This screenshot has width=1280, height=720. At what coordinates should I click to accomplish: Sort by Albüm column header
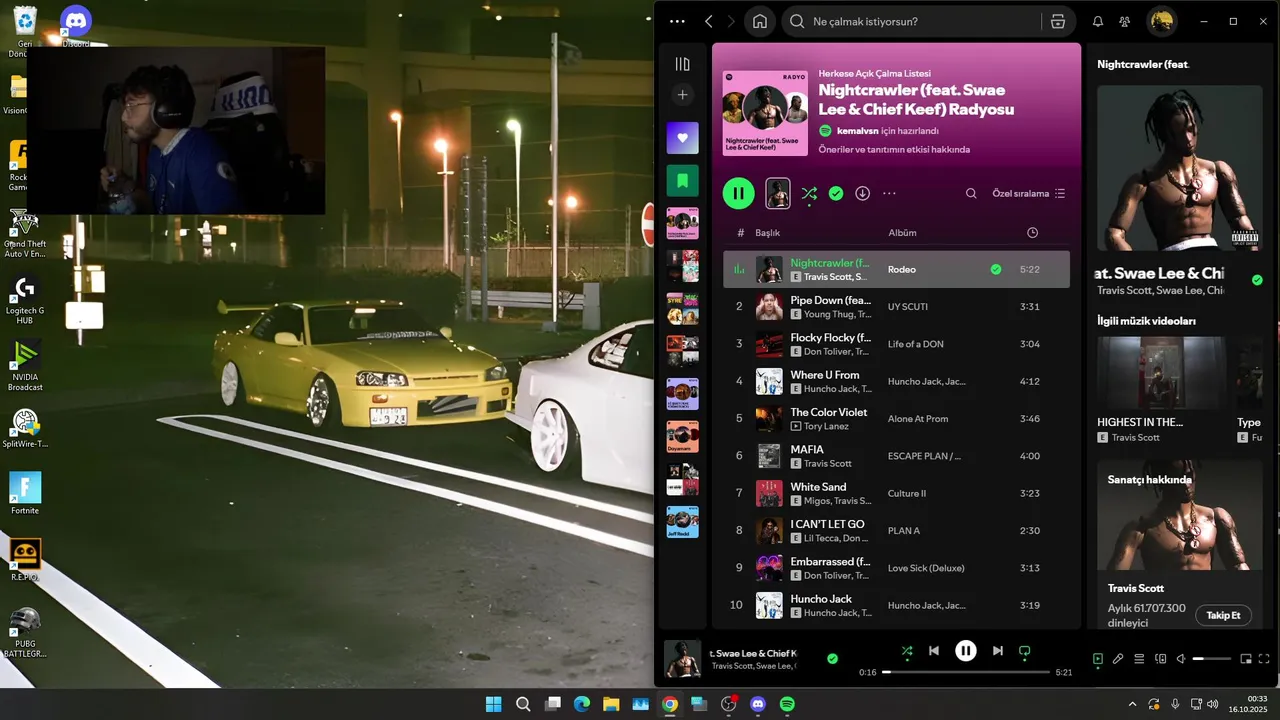coord(902,233)
